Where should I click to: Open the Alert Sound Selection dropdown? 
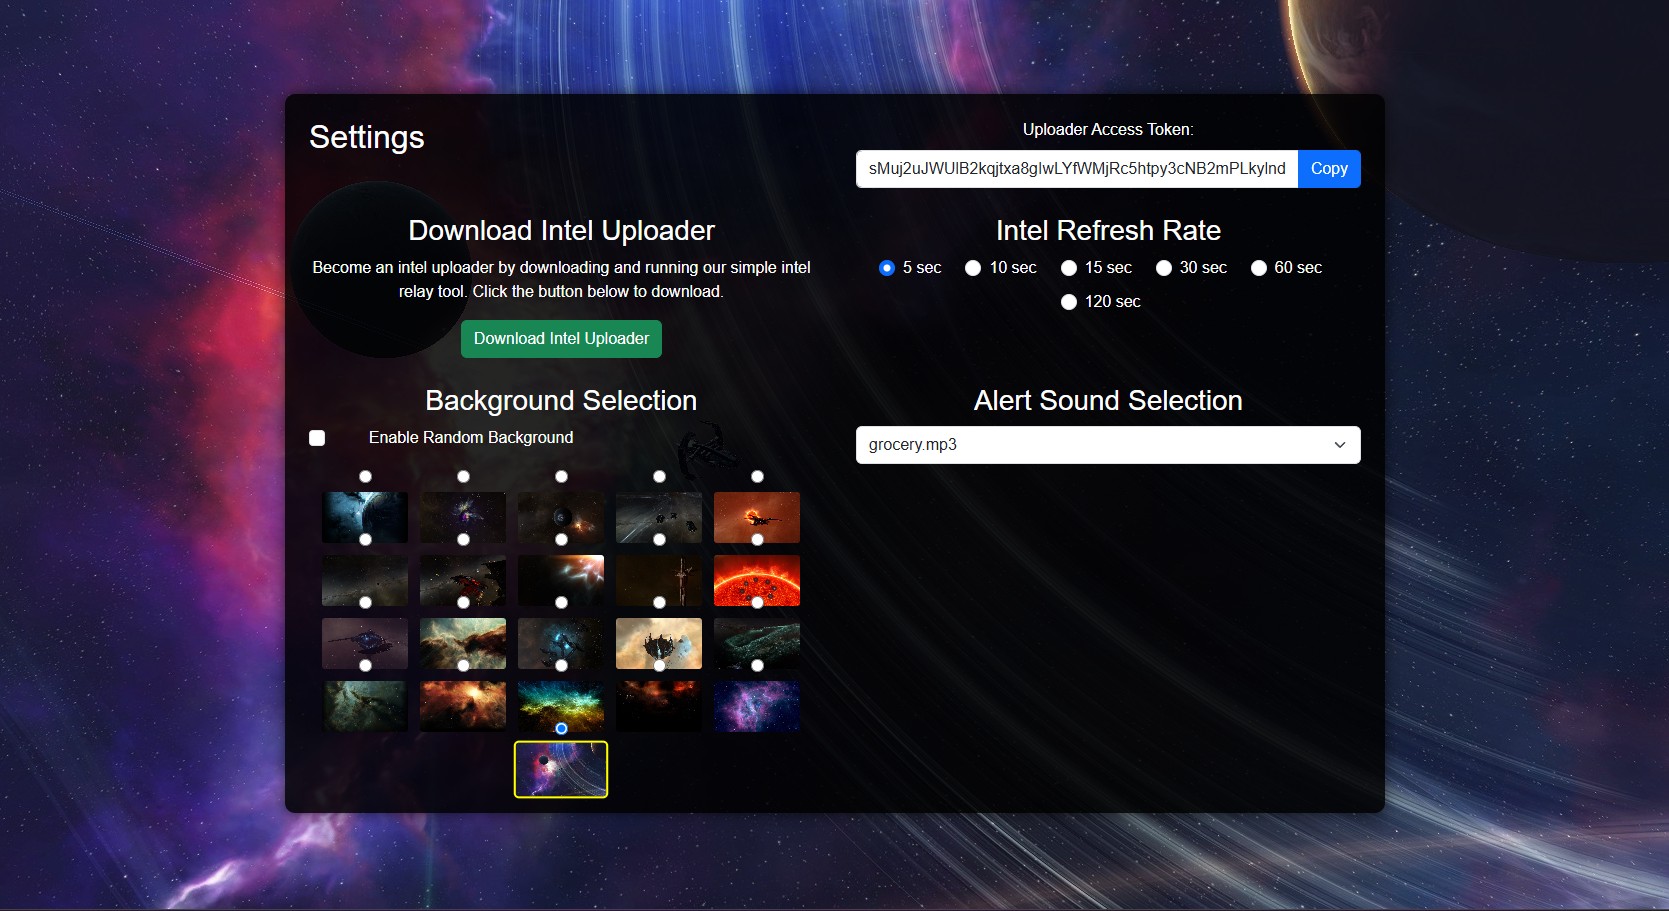pyautogui.click(x=1108, y=445)
